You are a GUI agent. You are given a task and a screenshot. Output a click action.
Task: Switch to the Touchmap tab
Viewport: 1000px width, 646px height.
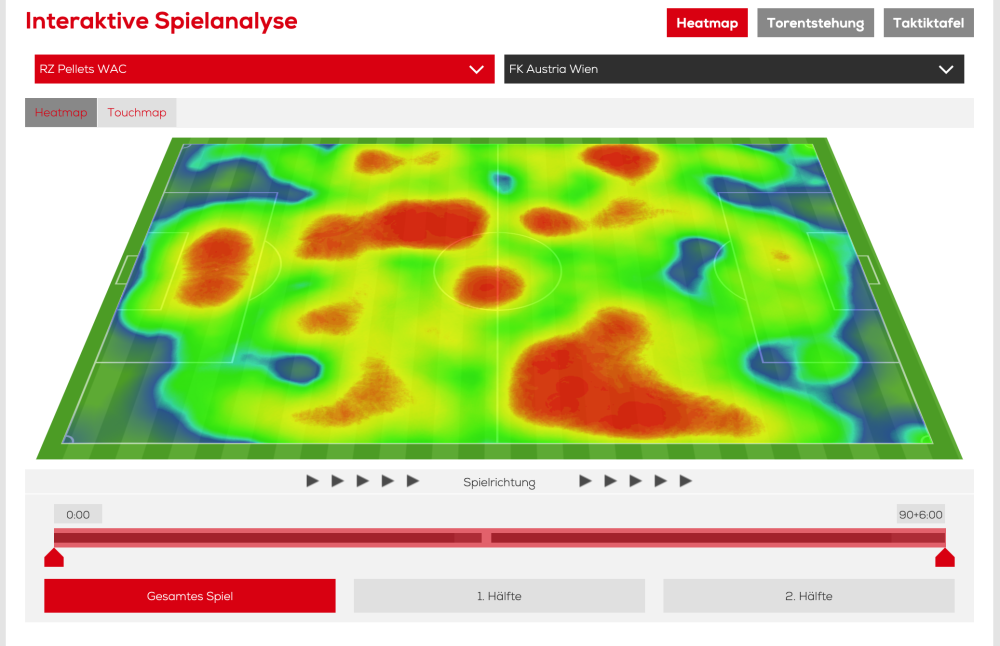point(137,113)
